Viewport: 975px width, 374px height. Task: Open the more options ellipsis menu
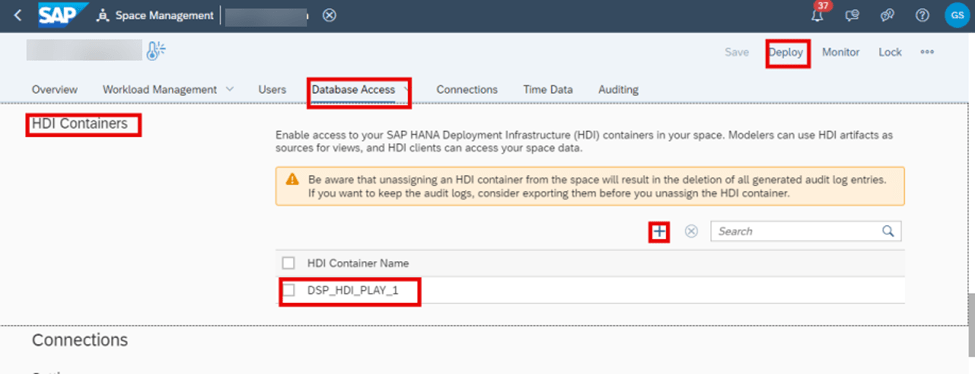coord(927,52)
